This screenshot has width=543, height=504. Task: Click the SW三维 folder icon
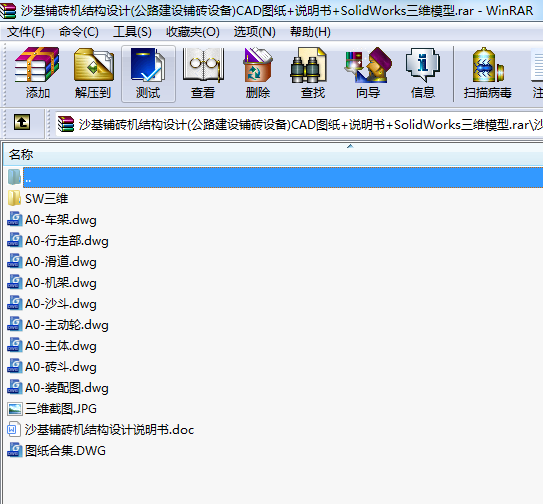point(14,198)
